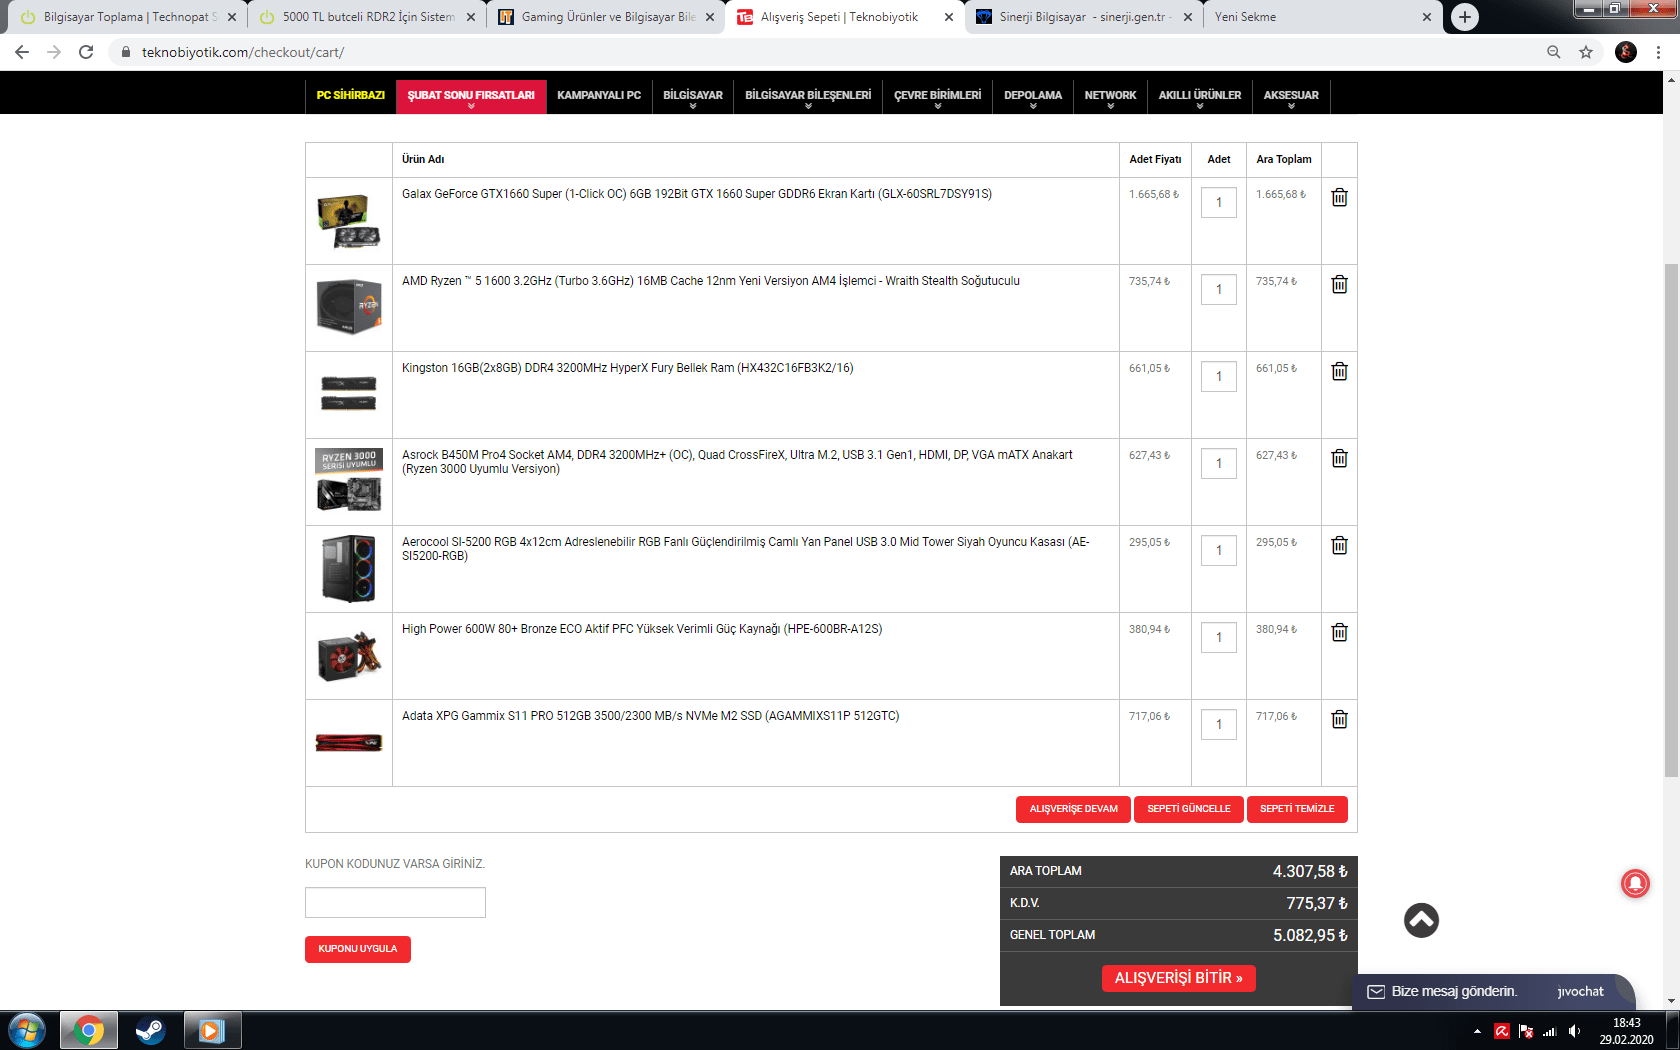Open the KAMPANYALI PC menu item
The image size is (1680, 1050).
pyautogui.click(x=599, y=96)
